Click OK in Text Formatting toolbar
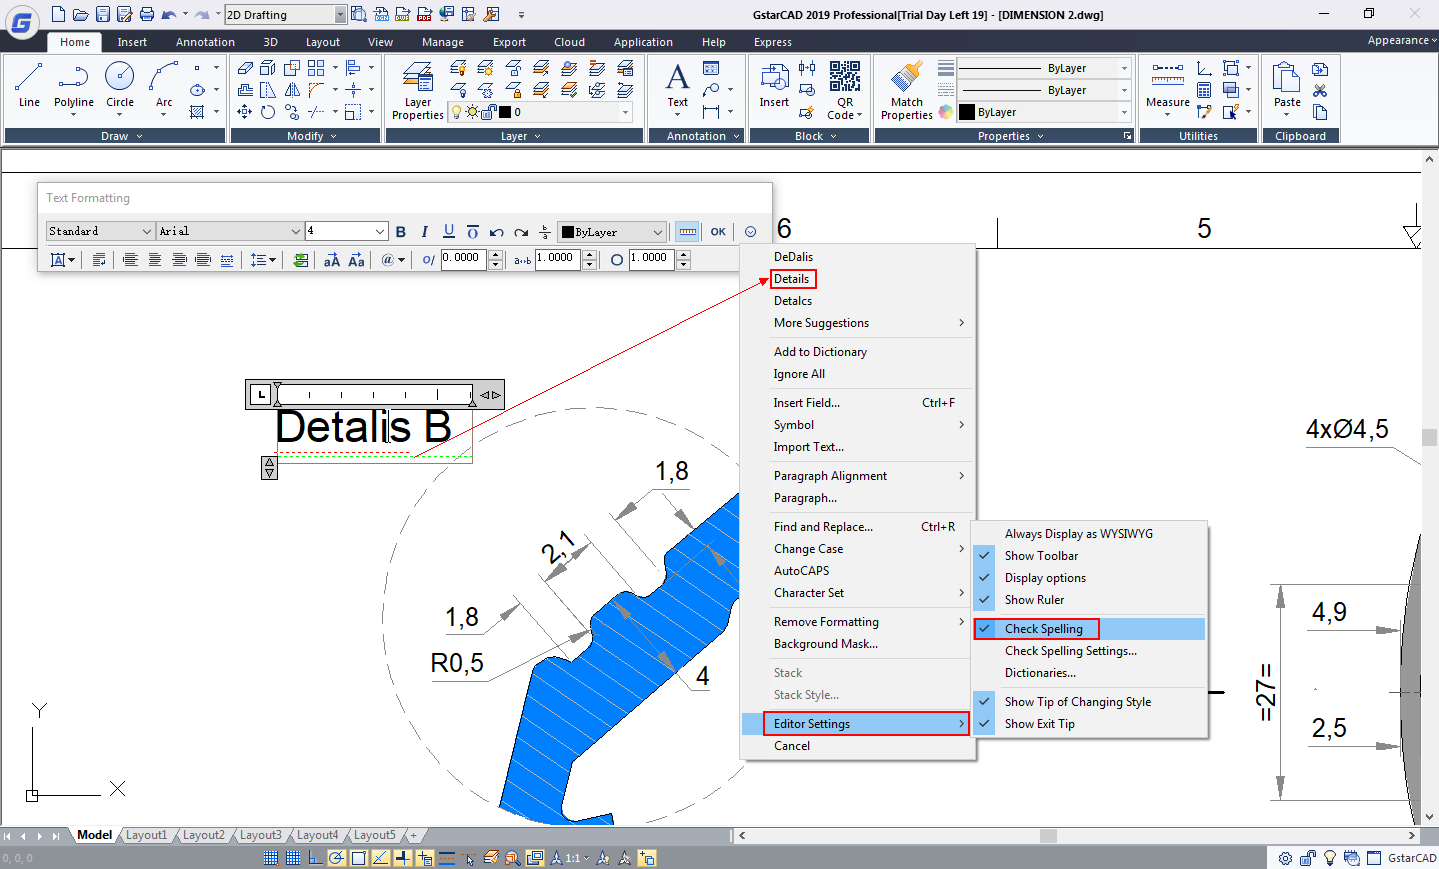 coord(718,232)
